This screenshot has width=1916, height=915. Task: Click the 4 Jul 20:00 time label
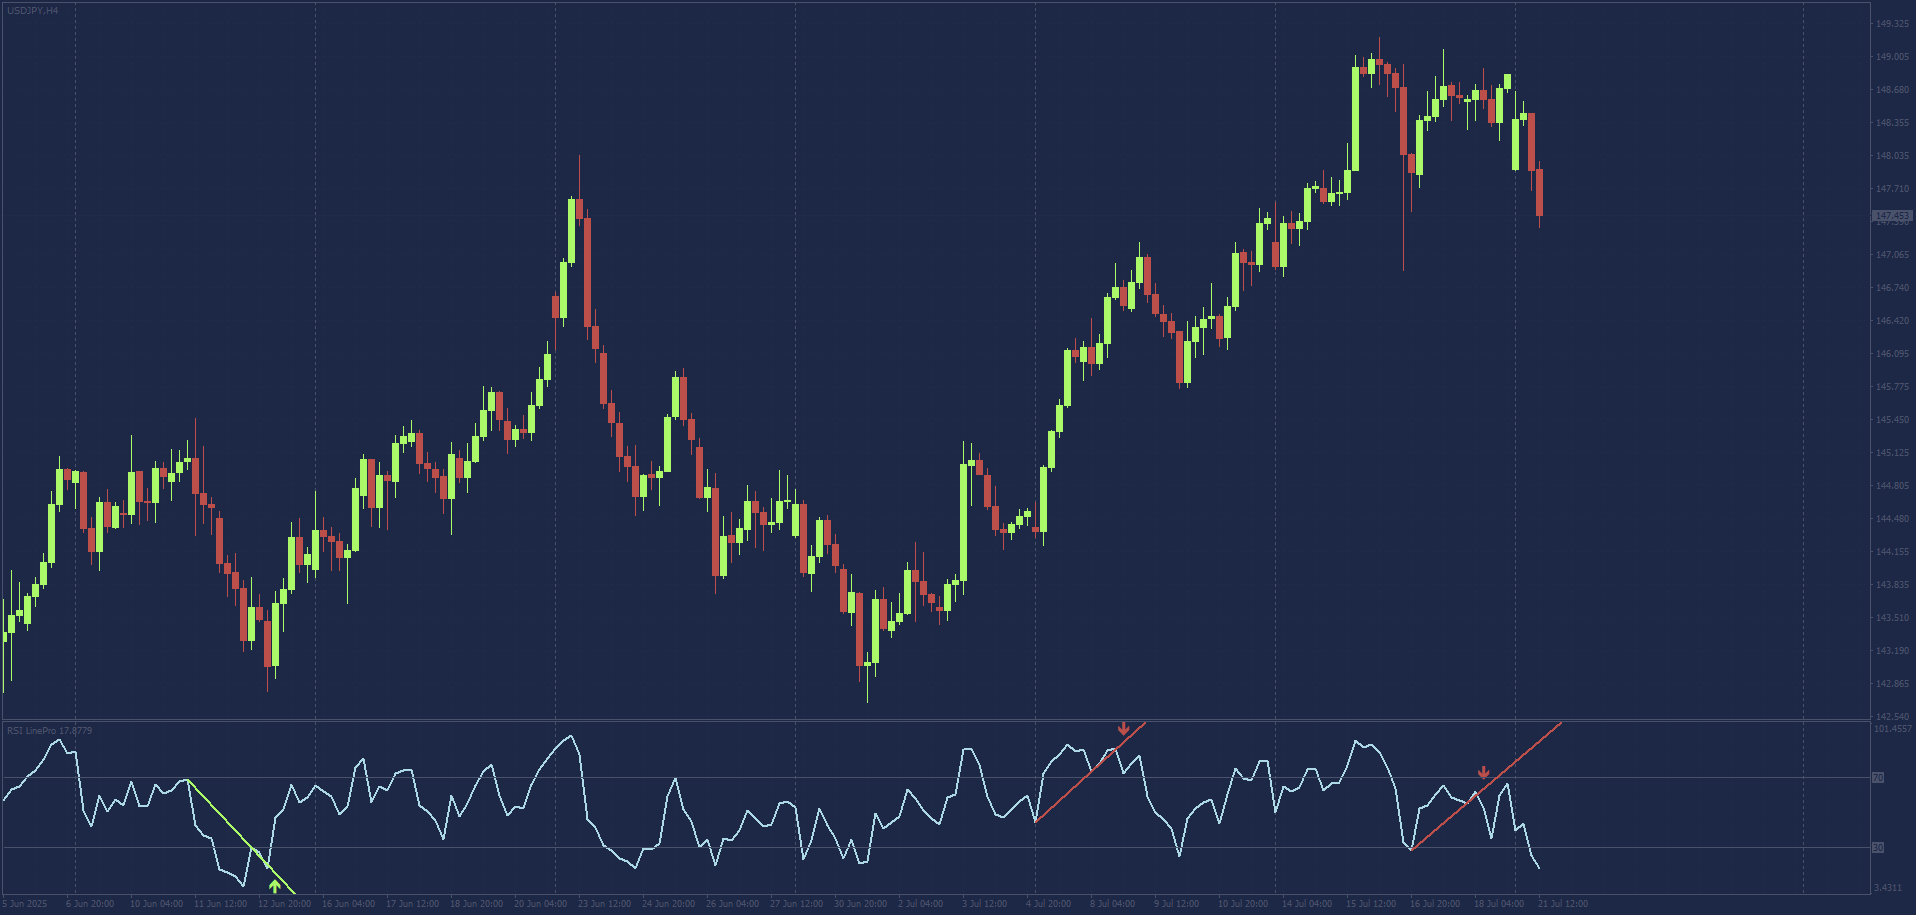(x=1048, y=904)
